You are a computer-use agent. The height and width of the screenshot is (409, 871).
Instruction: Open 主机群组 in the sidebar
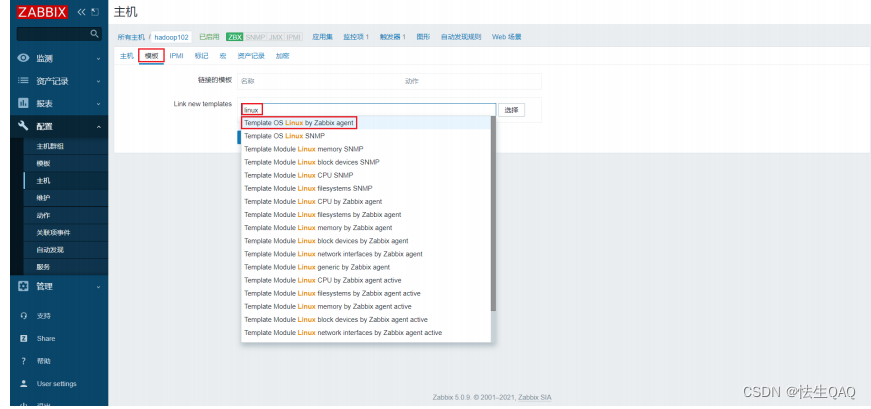[x=50, y=146]
